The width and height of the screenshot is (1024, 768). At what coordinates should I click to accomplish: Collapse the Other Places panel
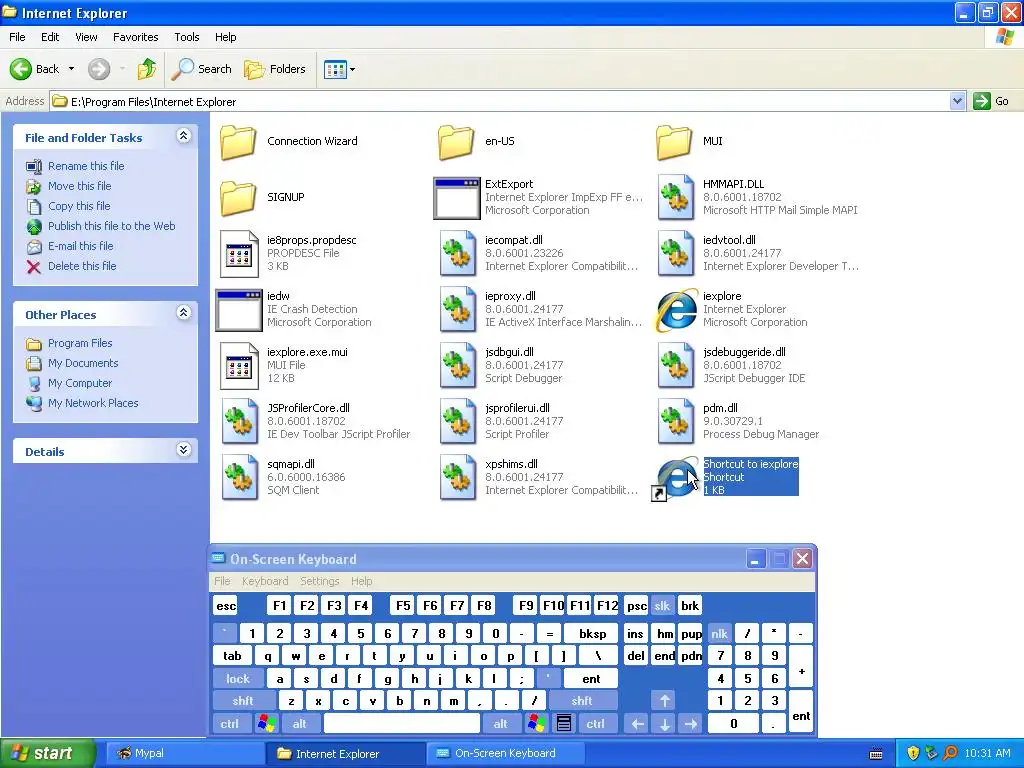(184, 313)
